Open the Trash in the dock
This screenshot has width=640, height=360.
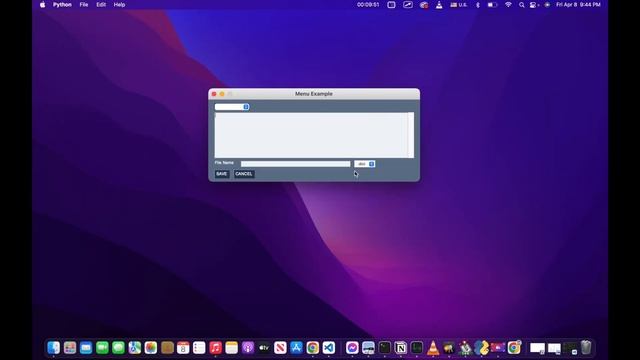[x=586, y=347]
